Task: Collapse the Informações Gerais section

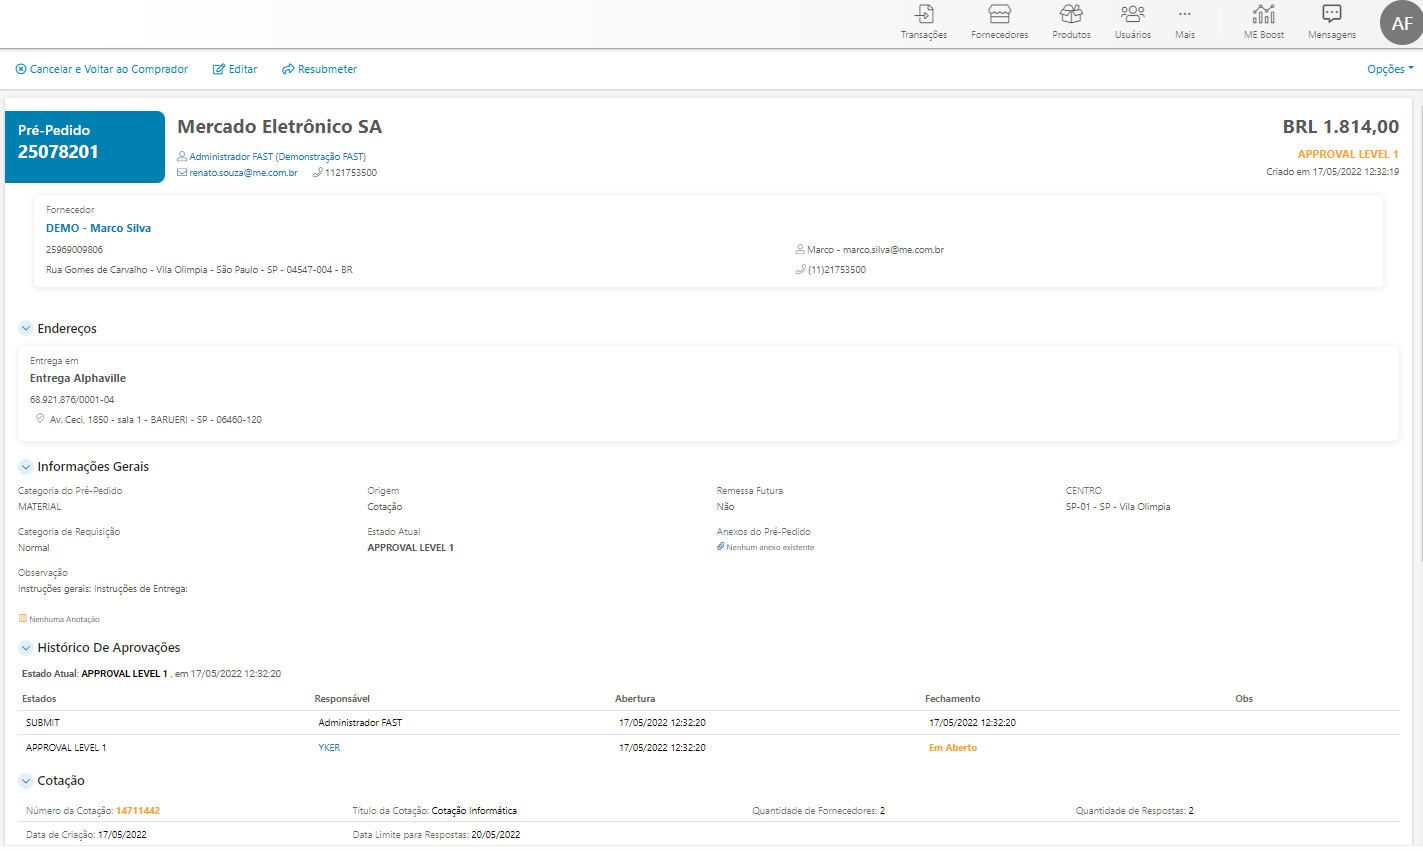Action: 26,466
